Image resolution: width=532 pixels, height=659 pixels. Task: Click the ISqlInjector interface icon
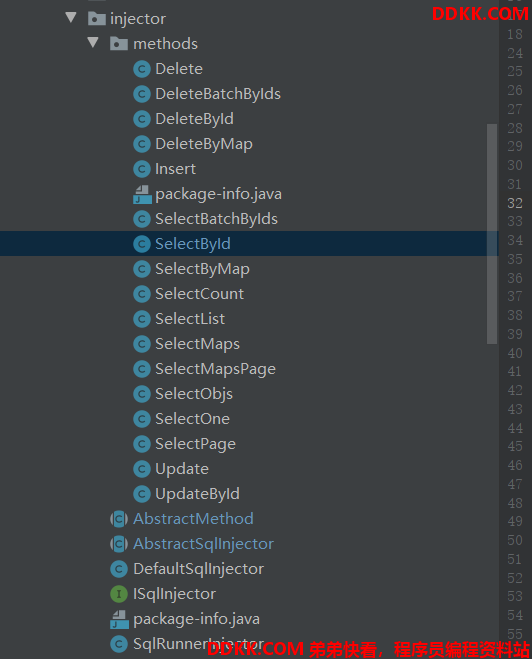point(119,594)
